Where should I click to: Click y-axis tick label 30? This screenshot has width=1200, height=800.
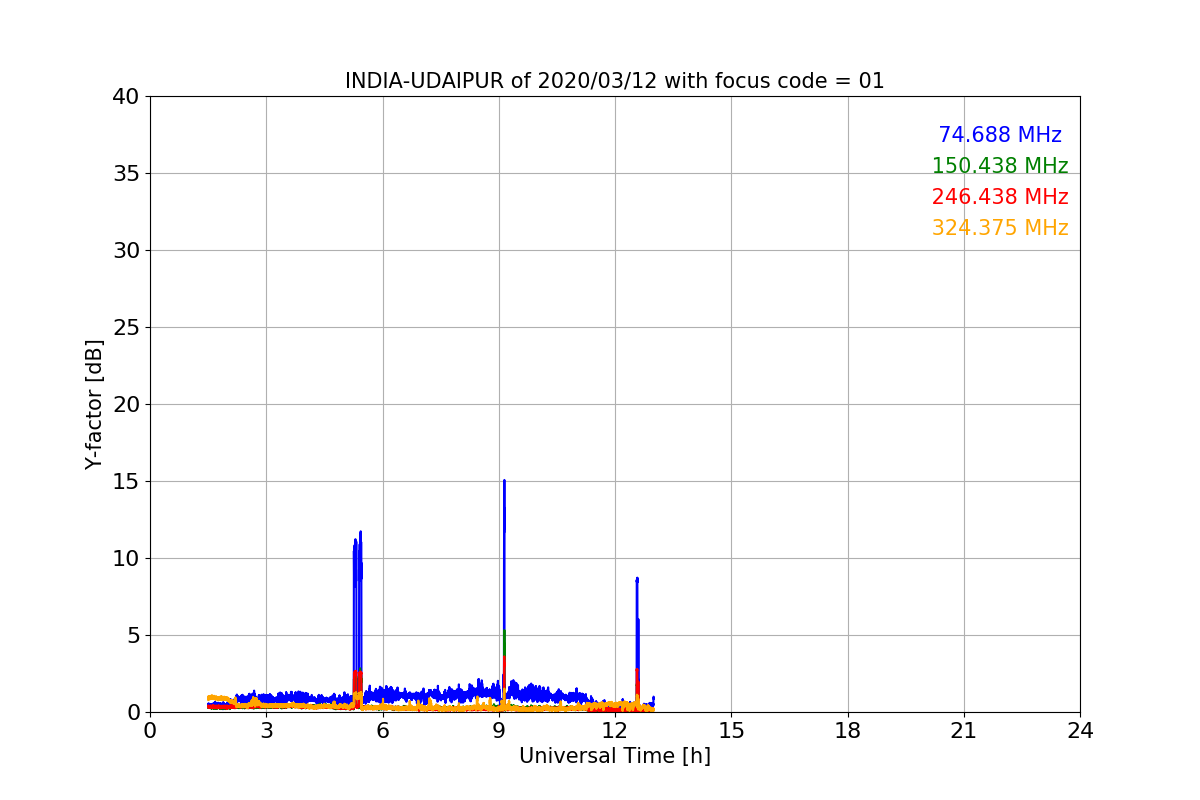tap(125, 251)
